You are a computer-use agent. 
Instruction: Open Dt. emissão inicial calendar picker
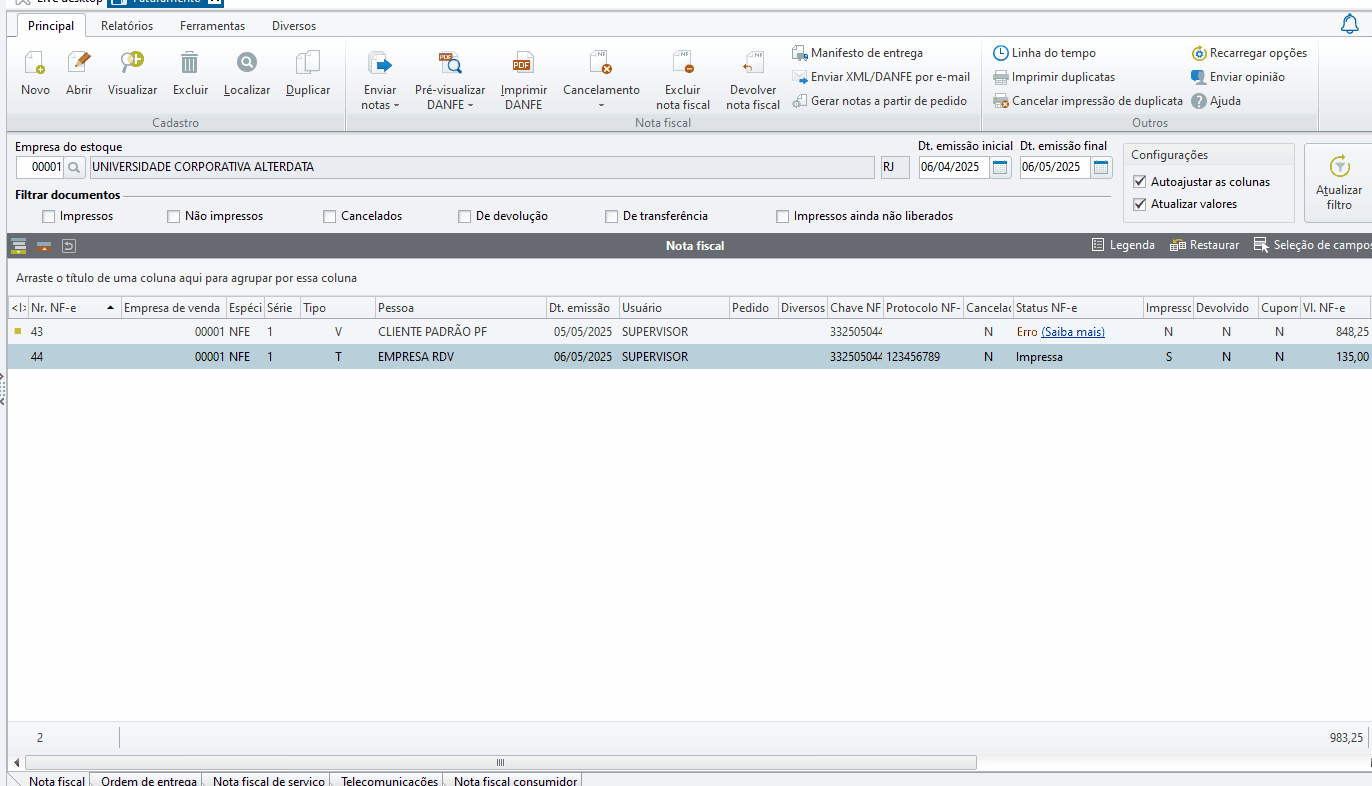[x=1000, y=168]
